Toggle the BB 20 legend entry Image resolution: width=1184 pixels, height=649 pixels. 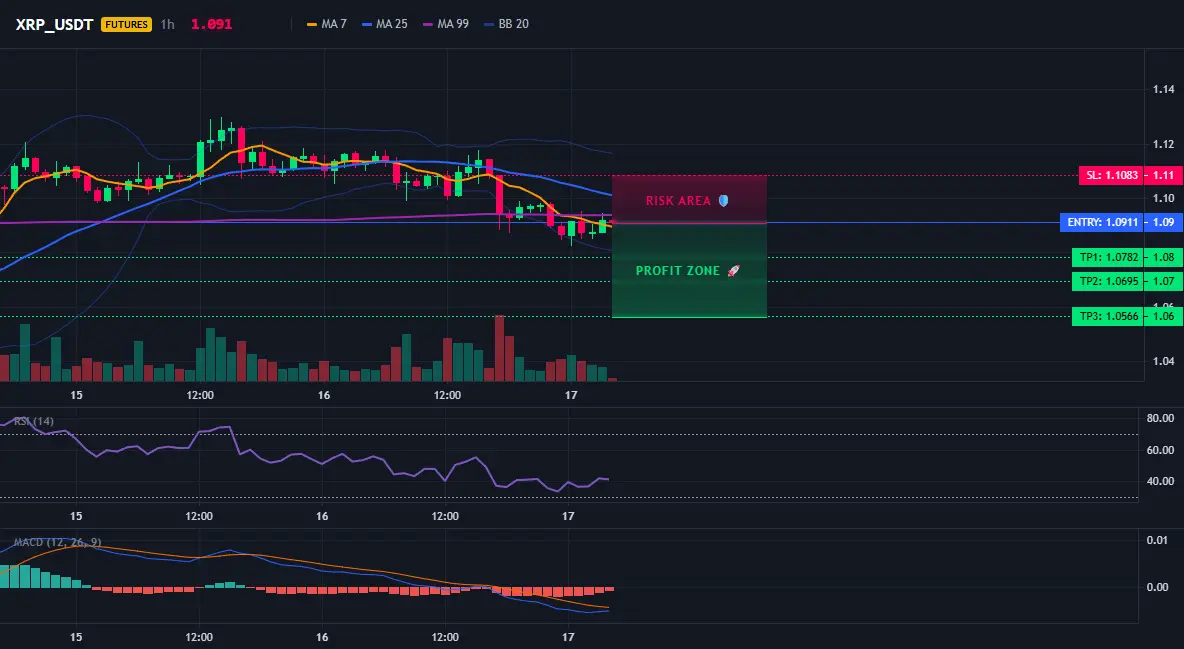click(x=507, y=24)
